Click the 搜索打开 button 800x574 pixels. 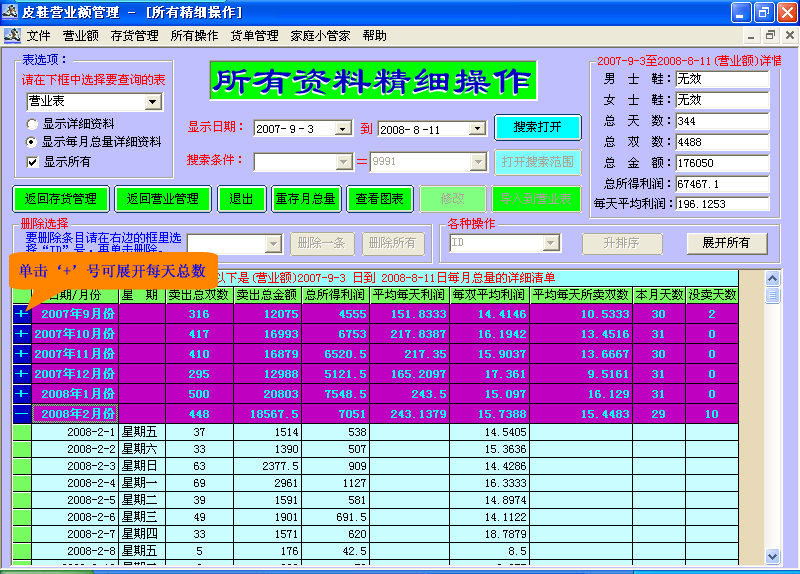(x=538, y=127)
